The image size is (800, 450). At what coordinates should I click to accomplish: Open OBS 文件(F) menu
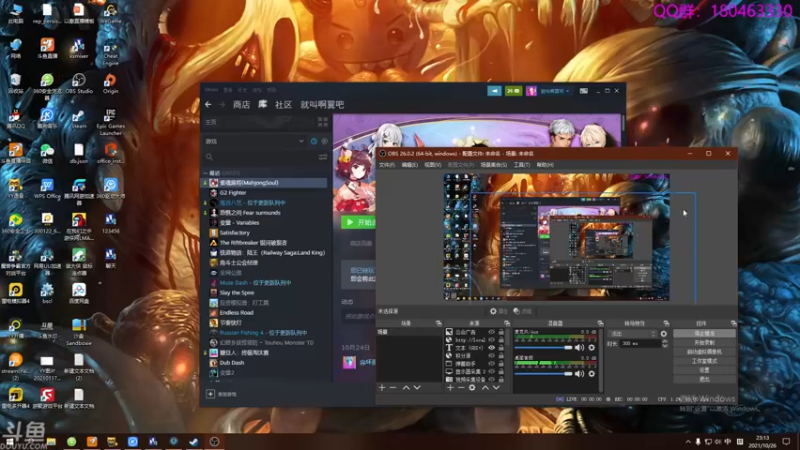(x=387, y=165)
